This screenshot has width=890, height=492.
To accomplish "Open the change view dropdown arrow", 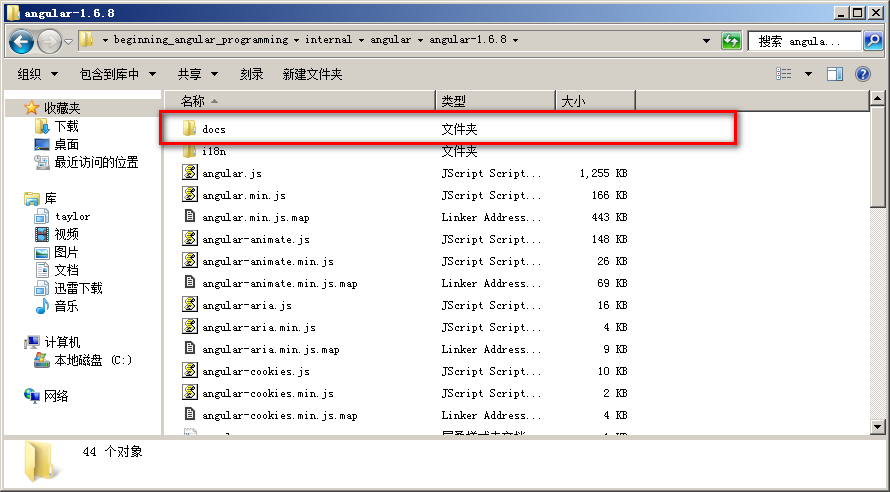I will pyautogui.click(x=808, y=74).
